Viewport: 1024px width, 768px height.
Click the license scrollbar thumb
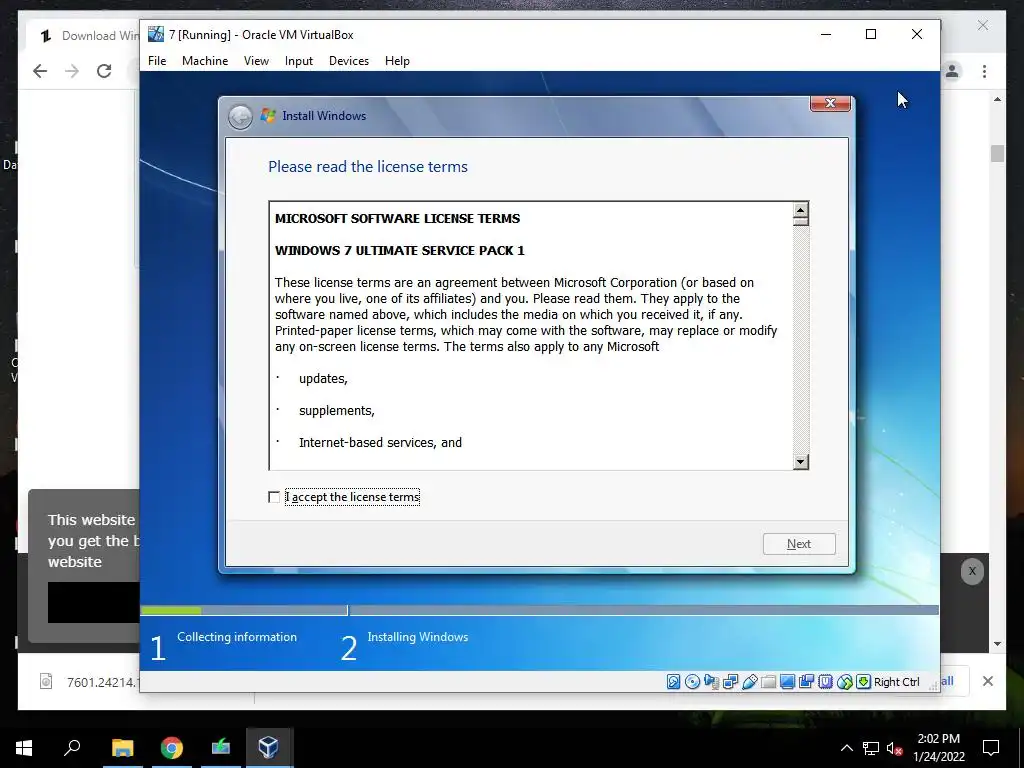coord(801,222)
